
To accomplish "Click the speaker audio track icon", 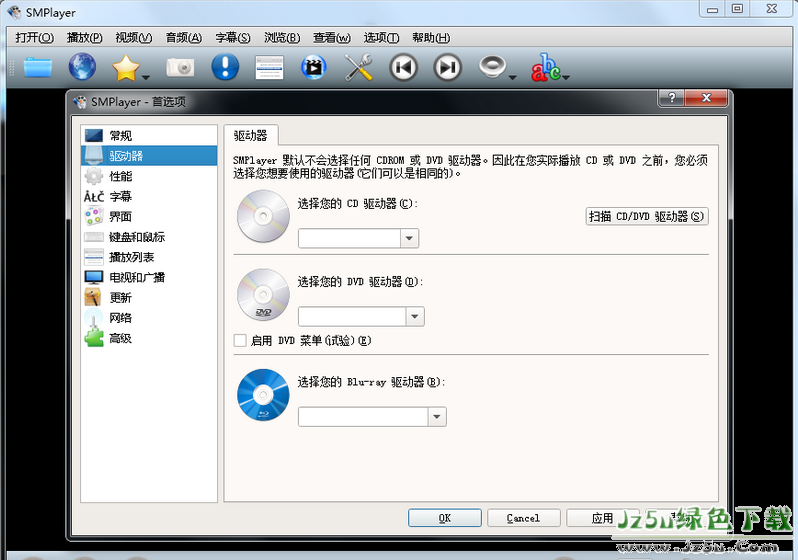I will click(x=492, y=67).
